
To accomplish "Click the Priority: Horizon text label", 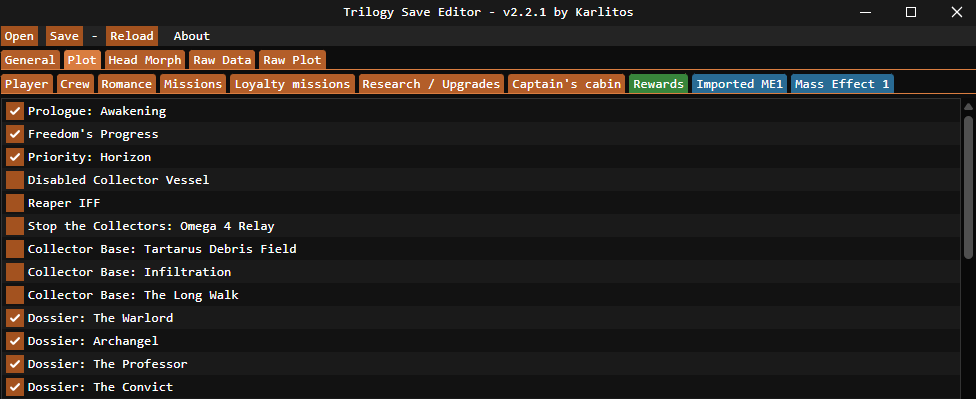I will 89,157.
